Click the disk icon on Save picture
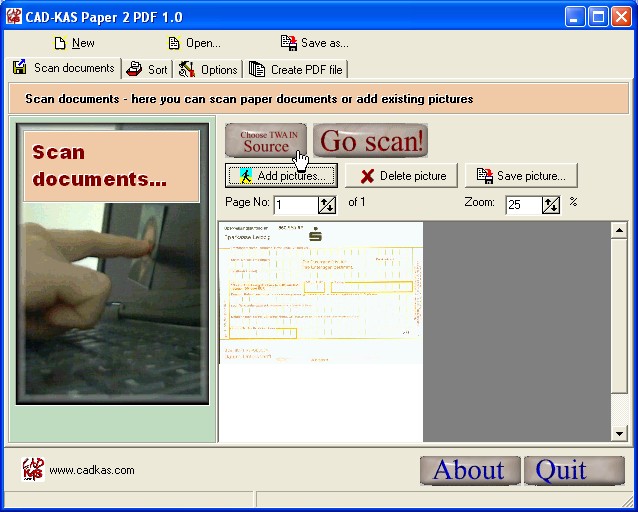 point(485,176)
